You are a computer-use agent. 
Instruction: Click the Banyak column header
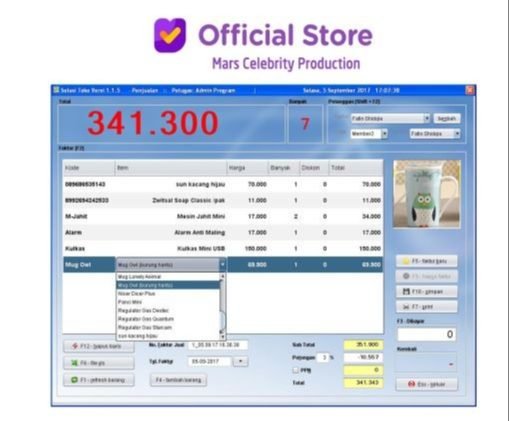[x=284, y=168]
